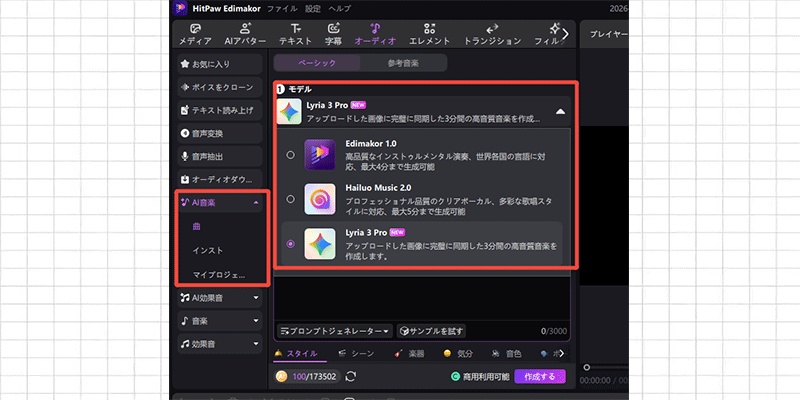Open the AIアバター tab
The height and width of the screenshot is (400, 800).
click(245, 34)
